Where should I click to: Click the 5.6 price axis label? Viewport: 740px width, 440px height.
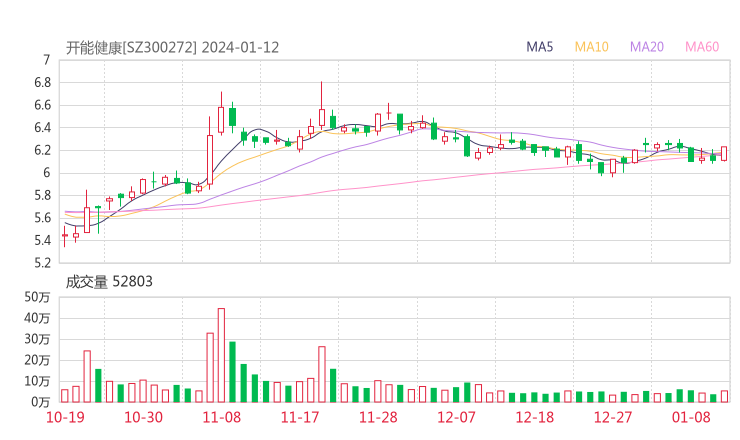click(42, 218)
